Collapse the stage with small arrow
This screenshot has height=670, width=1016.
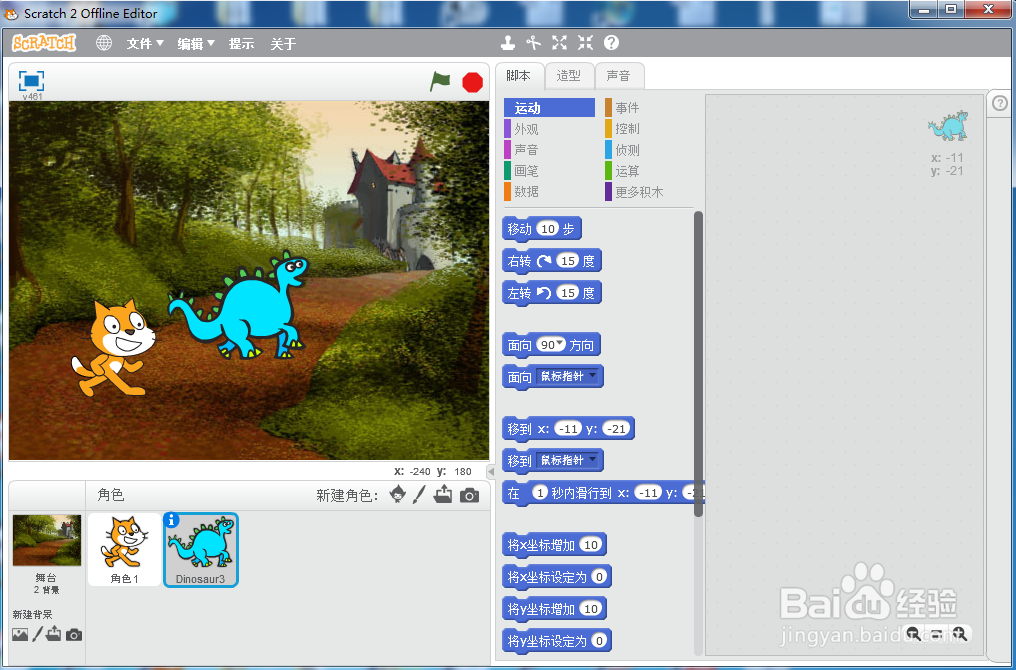tap(491, 472)
